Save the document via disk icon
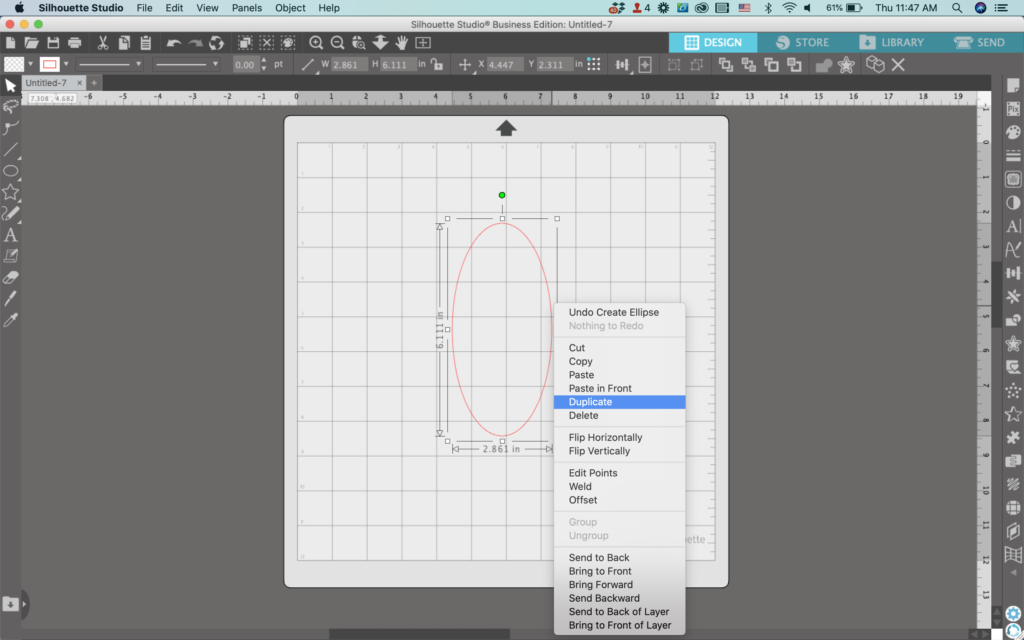 (x=53, y=43)
